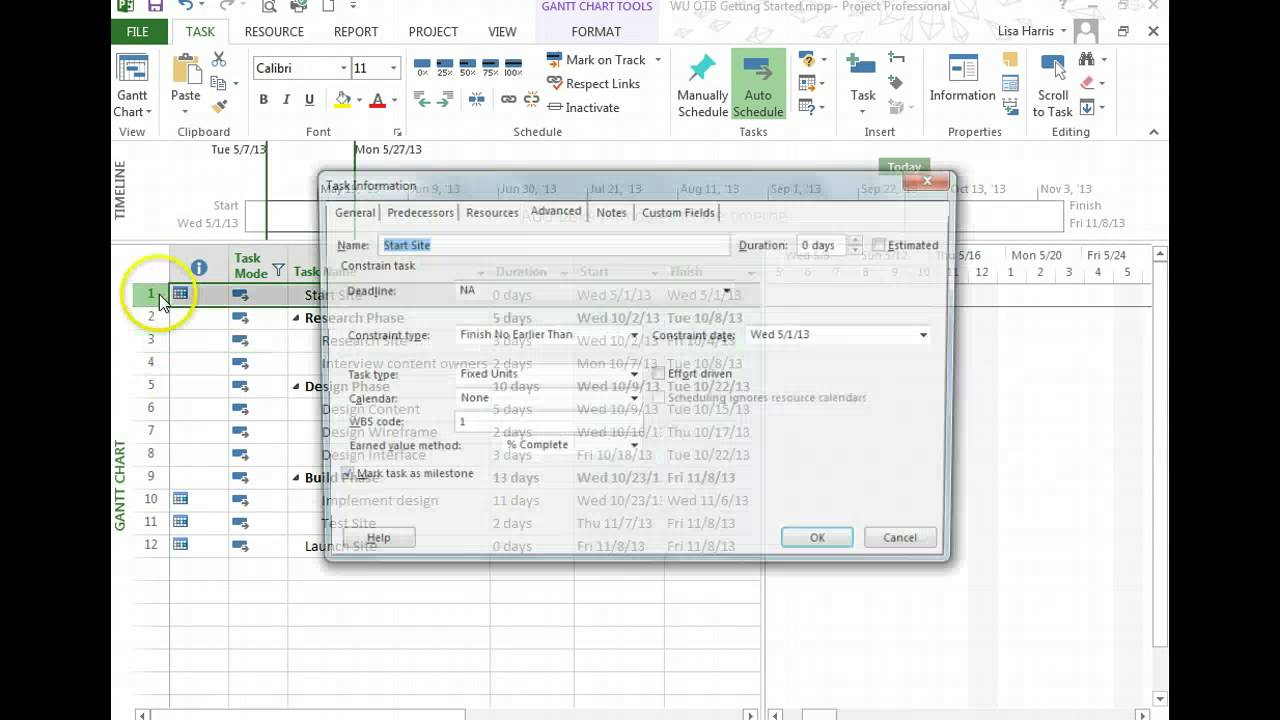1280x720 pixels.
Task: Check the Effort driven checkbox
Action: (658, 373)
